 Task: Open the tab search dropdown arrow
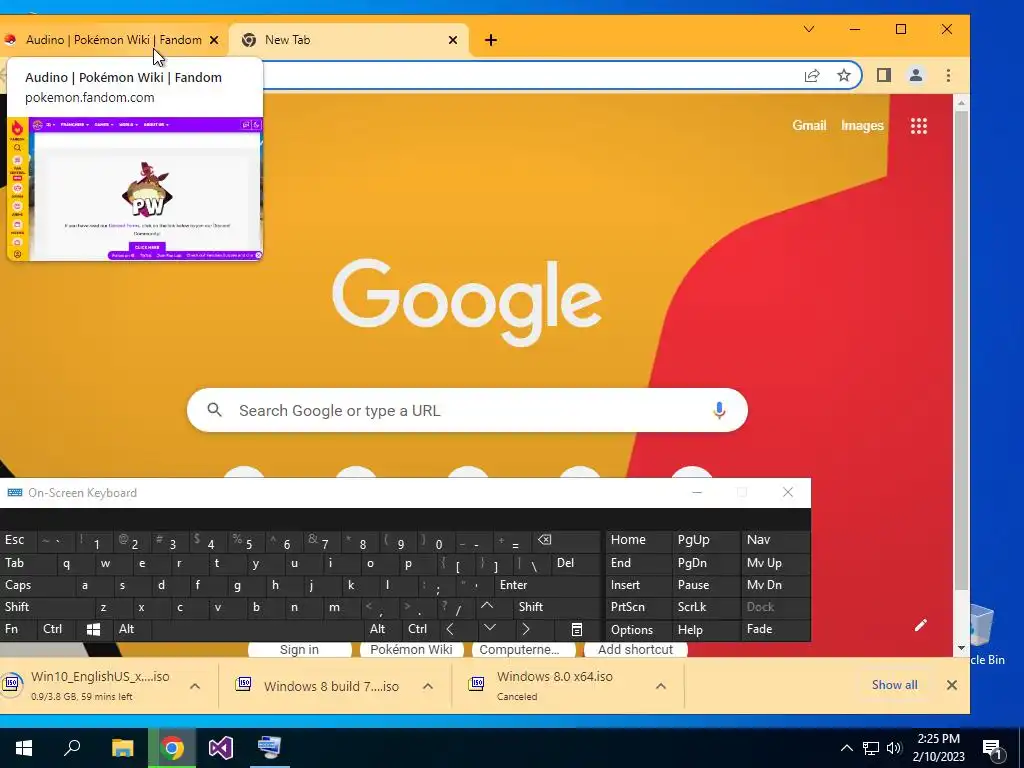[808, 29]
